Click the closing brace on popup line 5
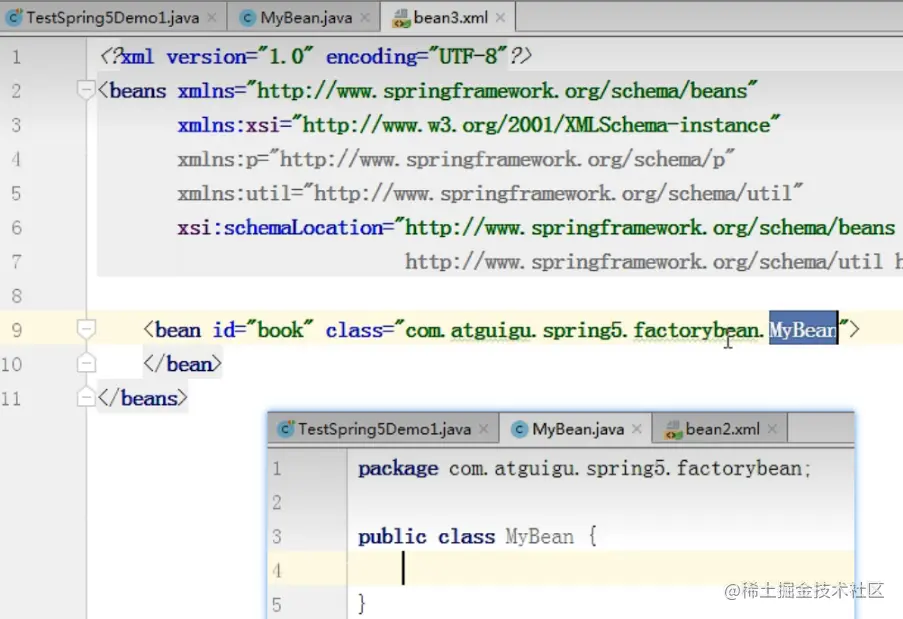Screen dimensions: 903x619 (x=362, y=603)
